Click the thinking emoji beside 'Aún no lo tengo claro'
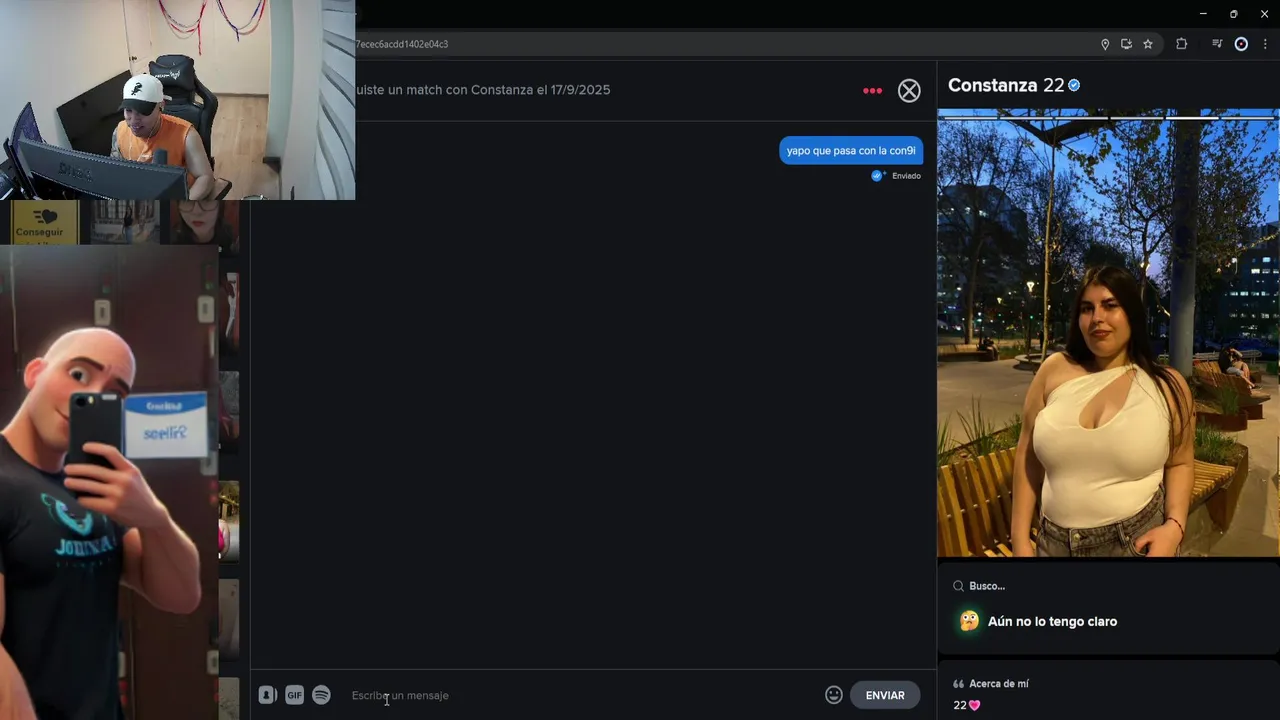1280x720 pixels. pyautogui.click(x=969, y=621)
